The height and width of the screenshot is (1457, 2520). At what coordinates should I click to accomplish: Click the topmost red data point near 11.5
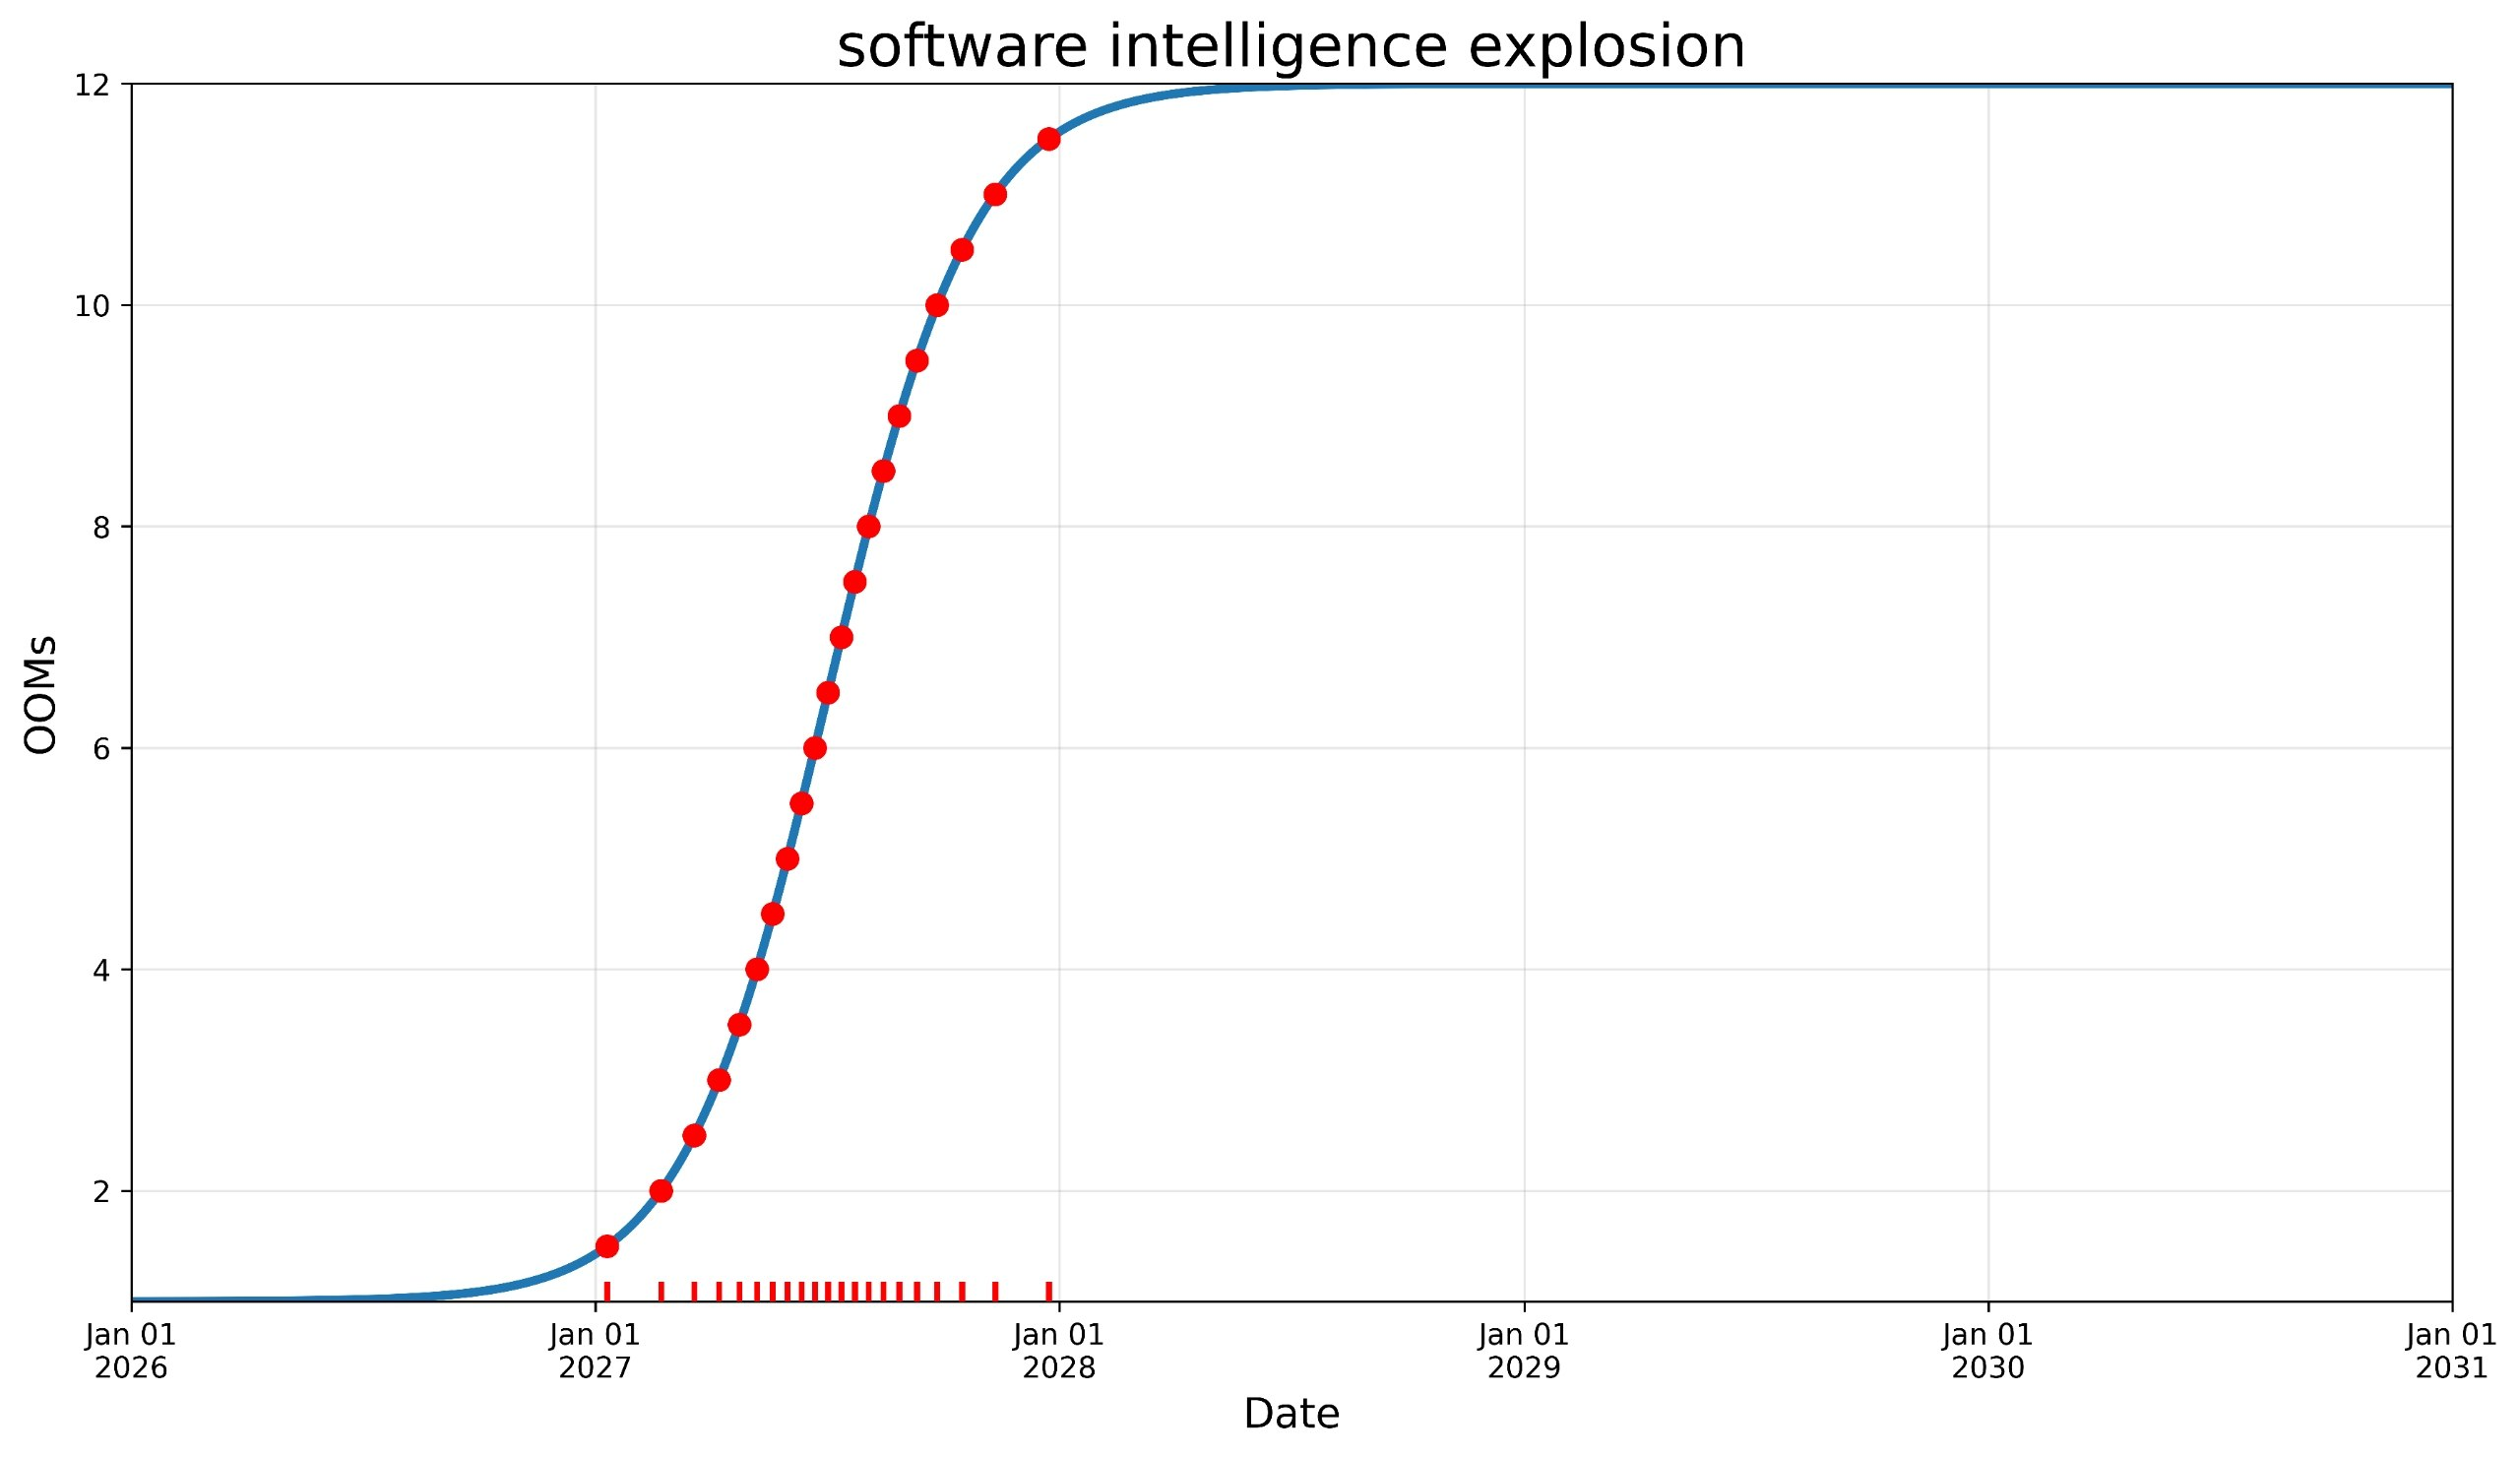point(1049,139)
